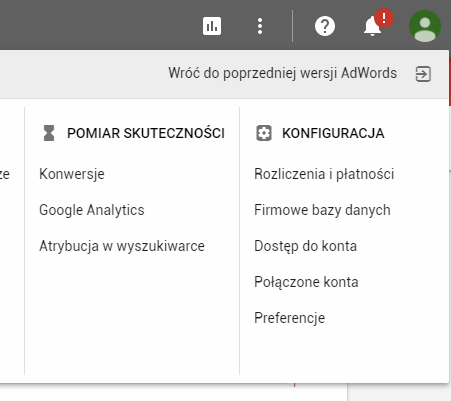Click the KONFIGURACJA heading
451x401 pixels.
[x=333, y=133]
